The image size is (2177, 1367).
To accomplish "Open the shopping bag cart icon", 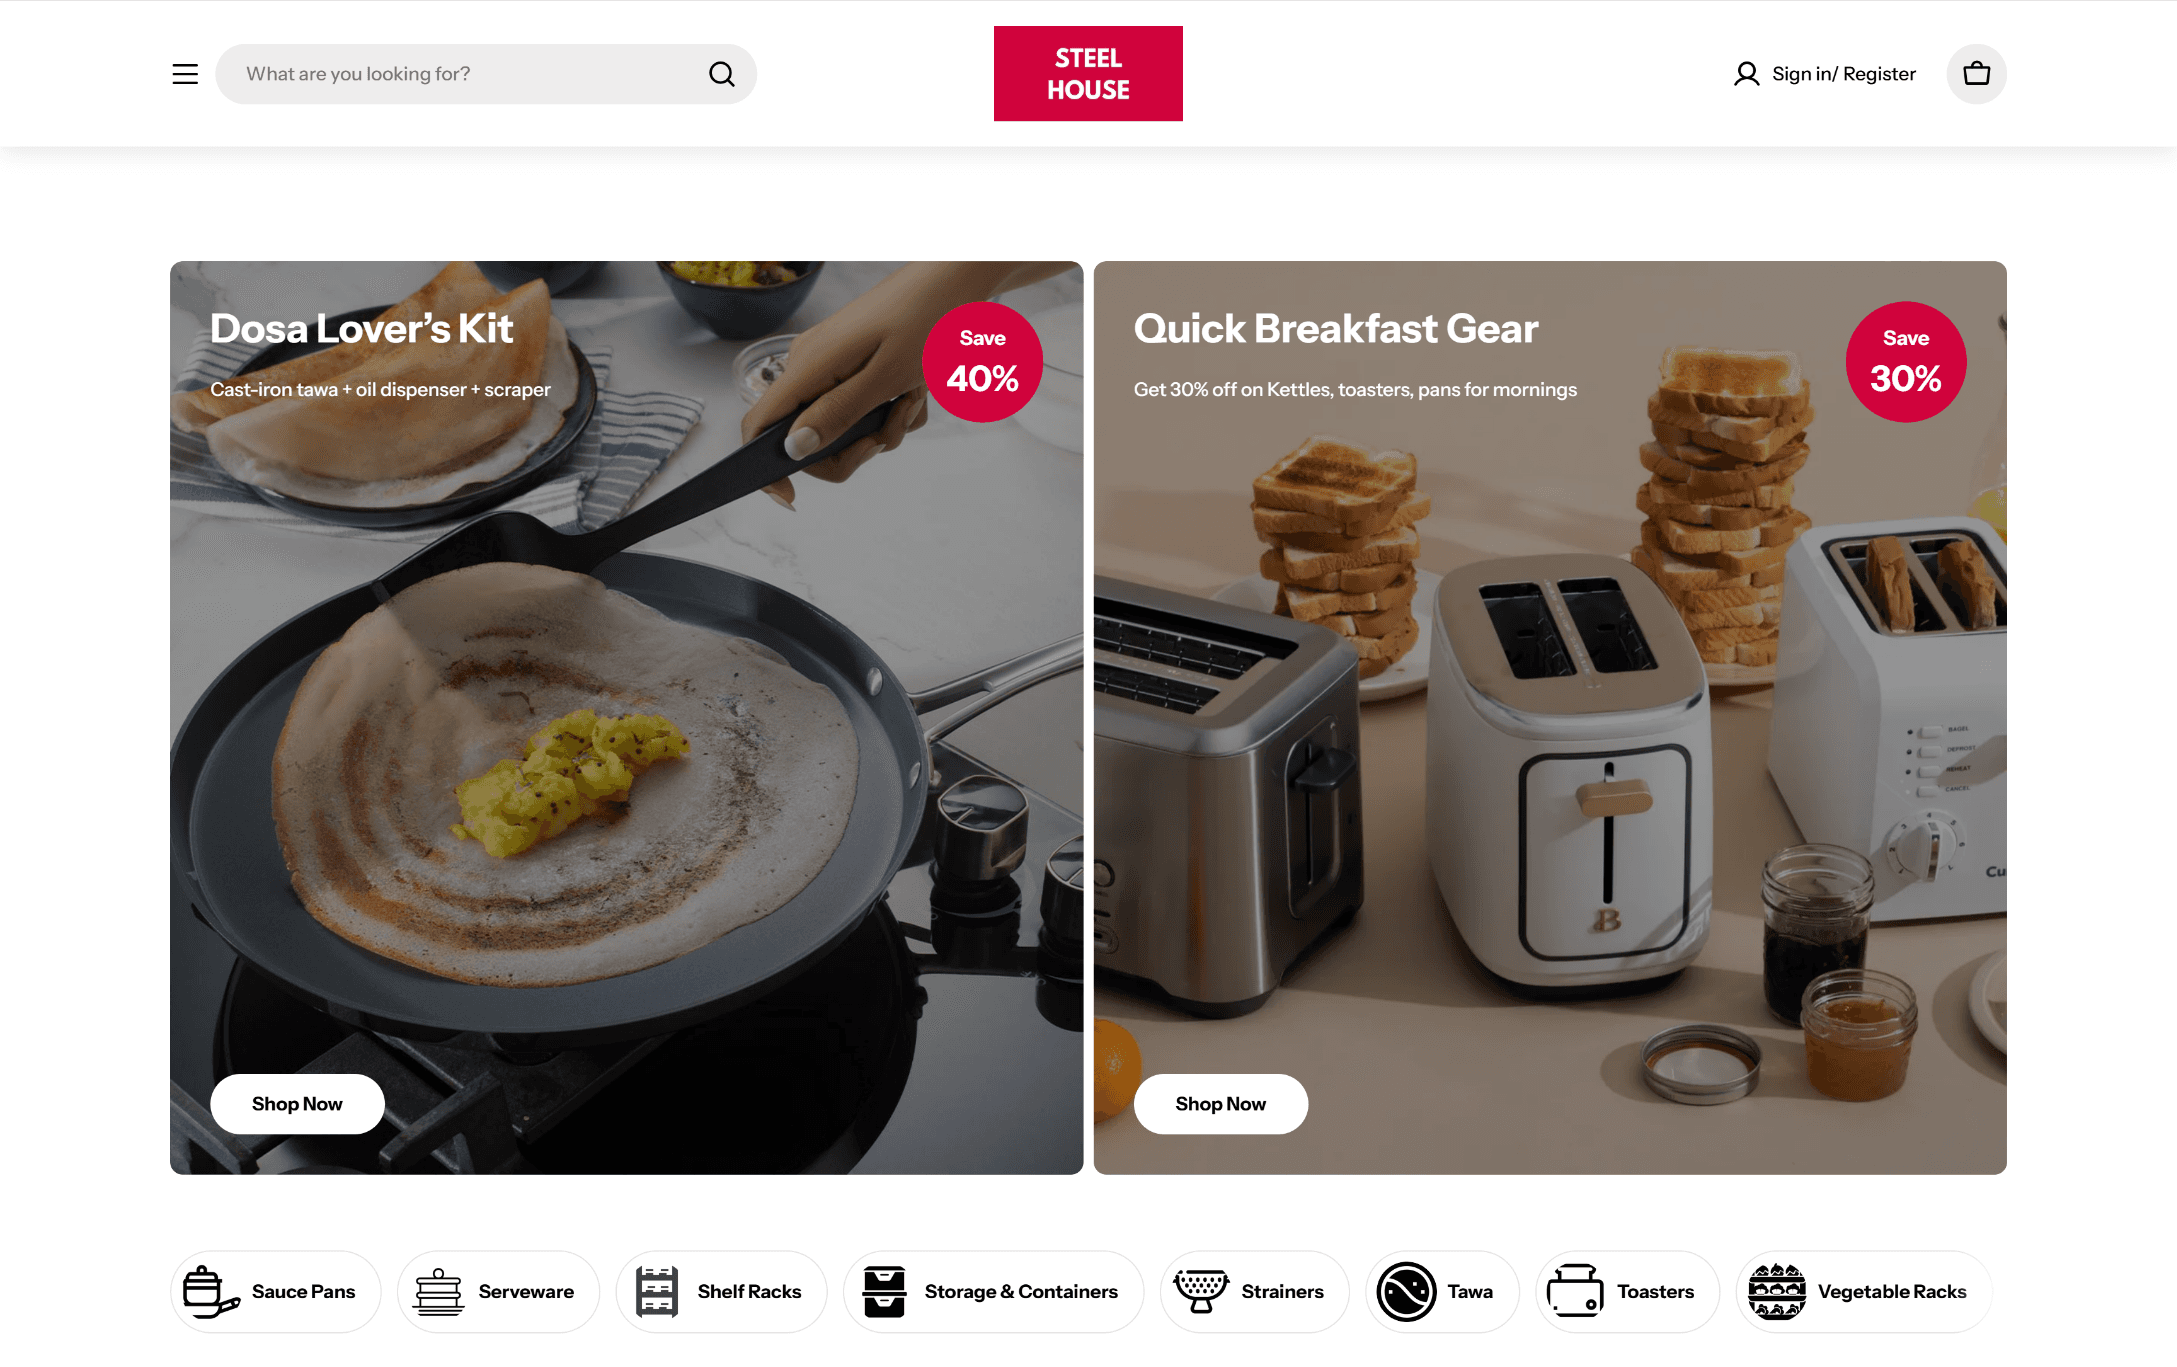I will click(x=1976, y=74).
